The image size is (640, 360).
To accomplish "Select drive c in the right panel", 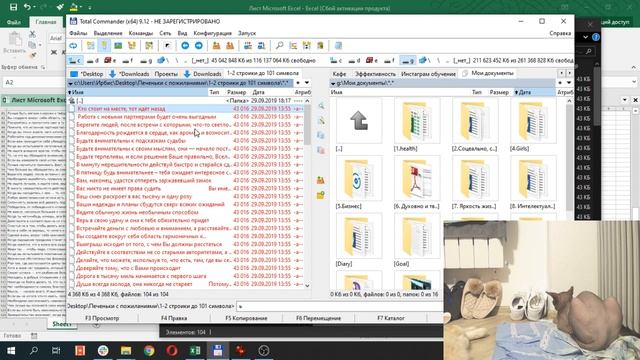I will (336, 60).
